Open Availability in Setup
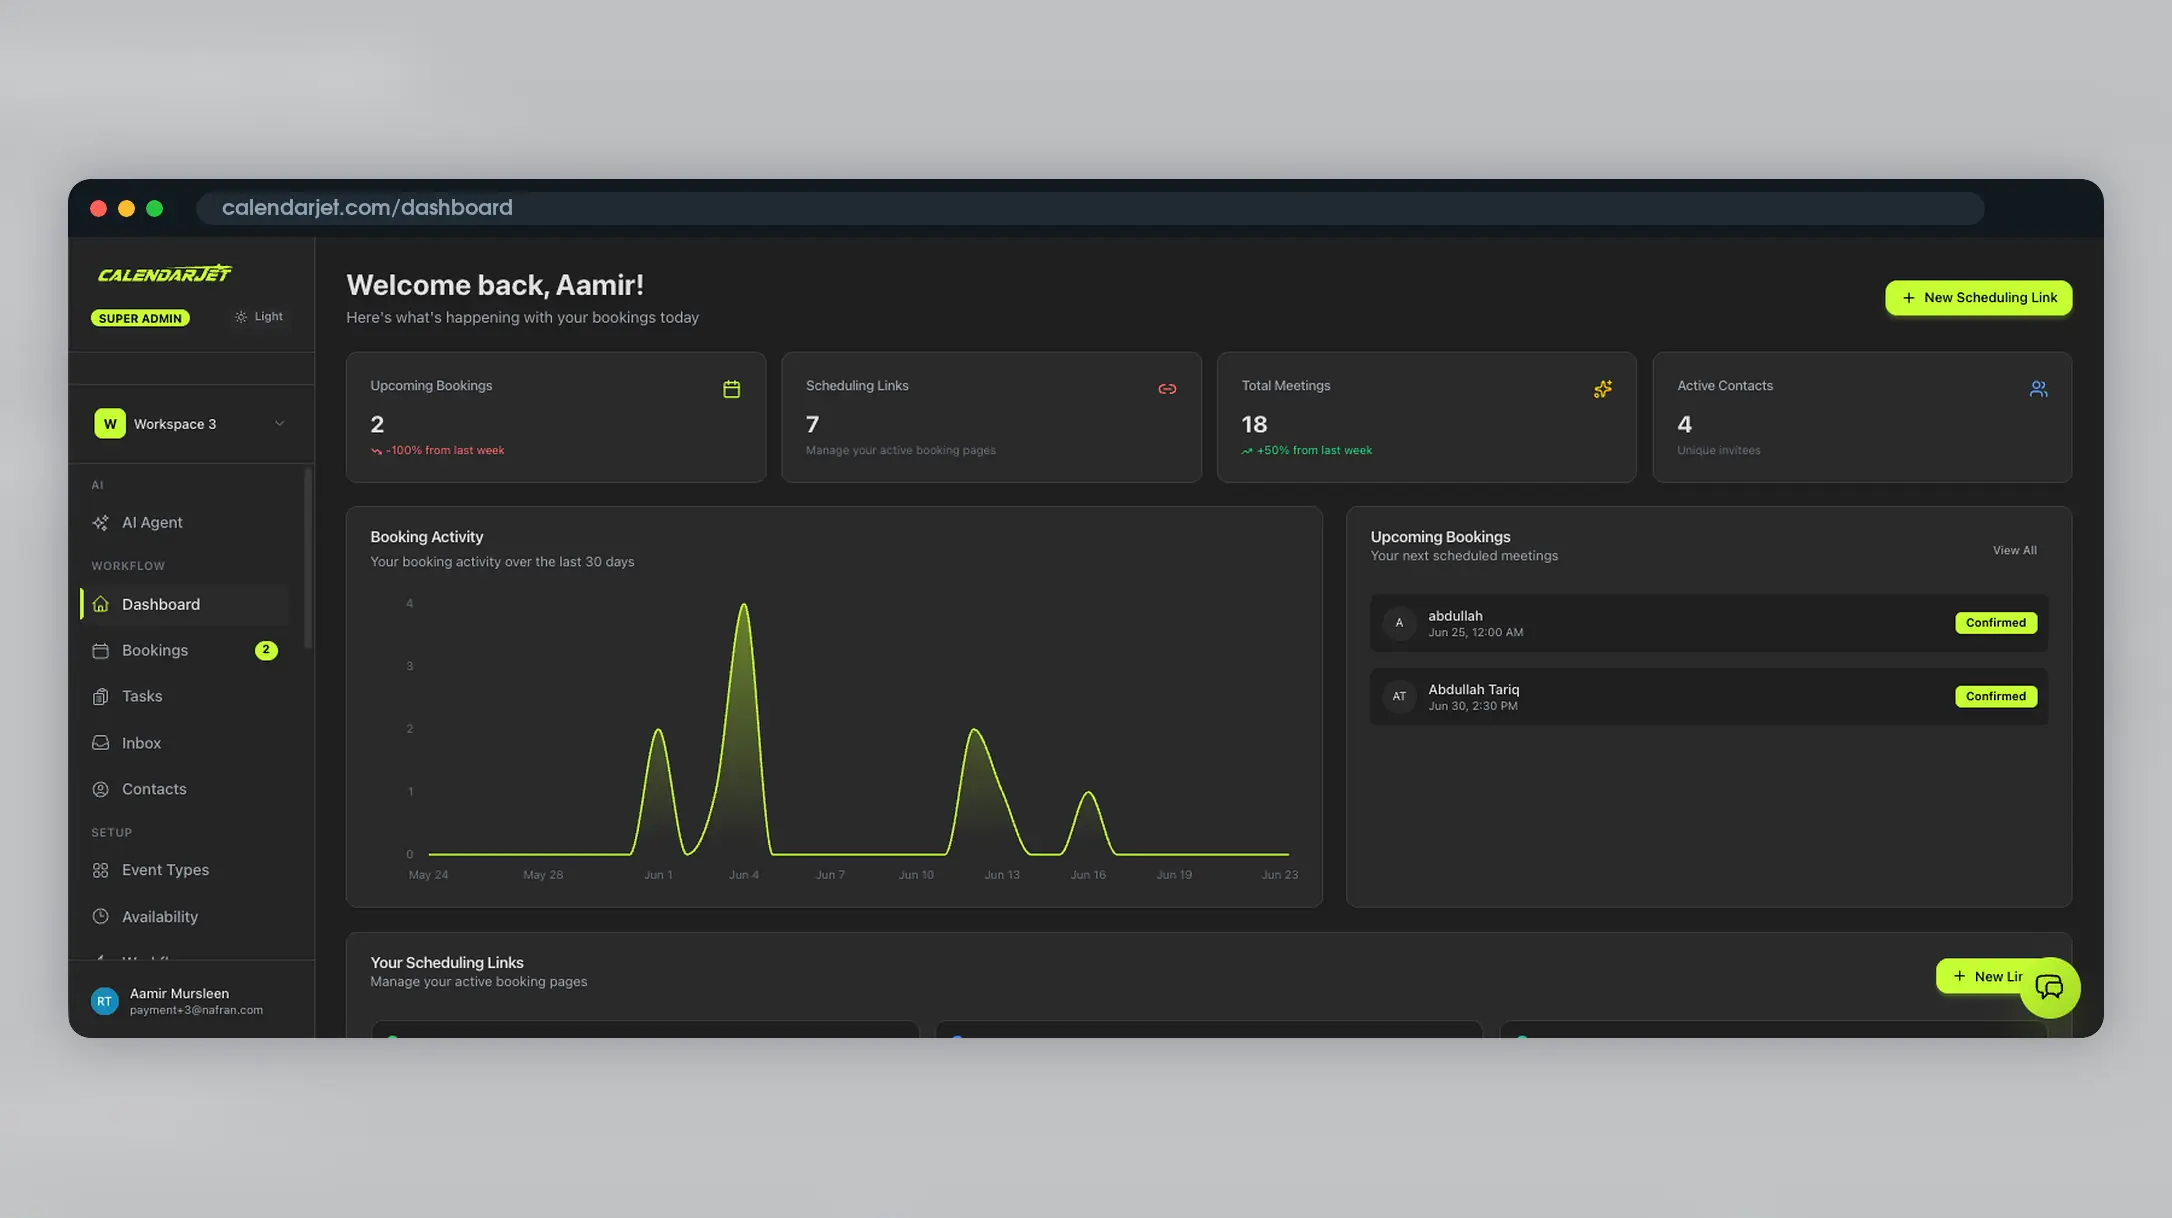The width and height of the screenshot is (2172, 1218). pyautogui.click(x=185, y=916)
